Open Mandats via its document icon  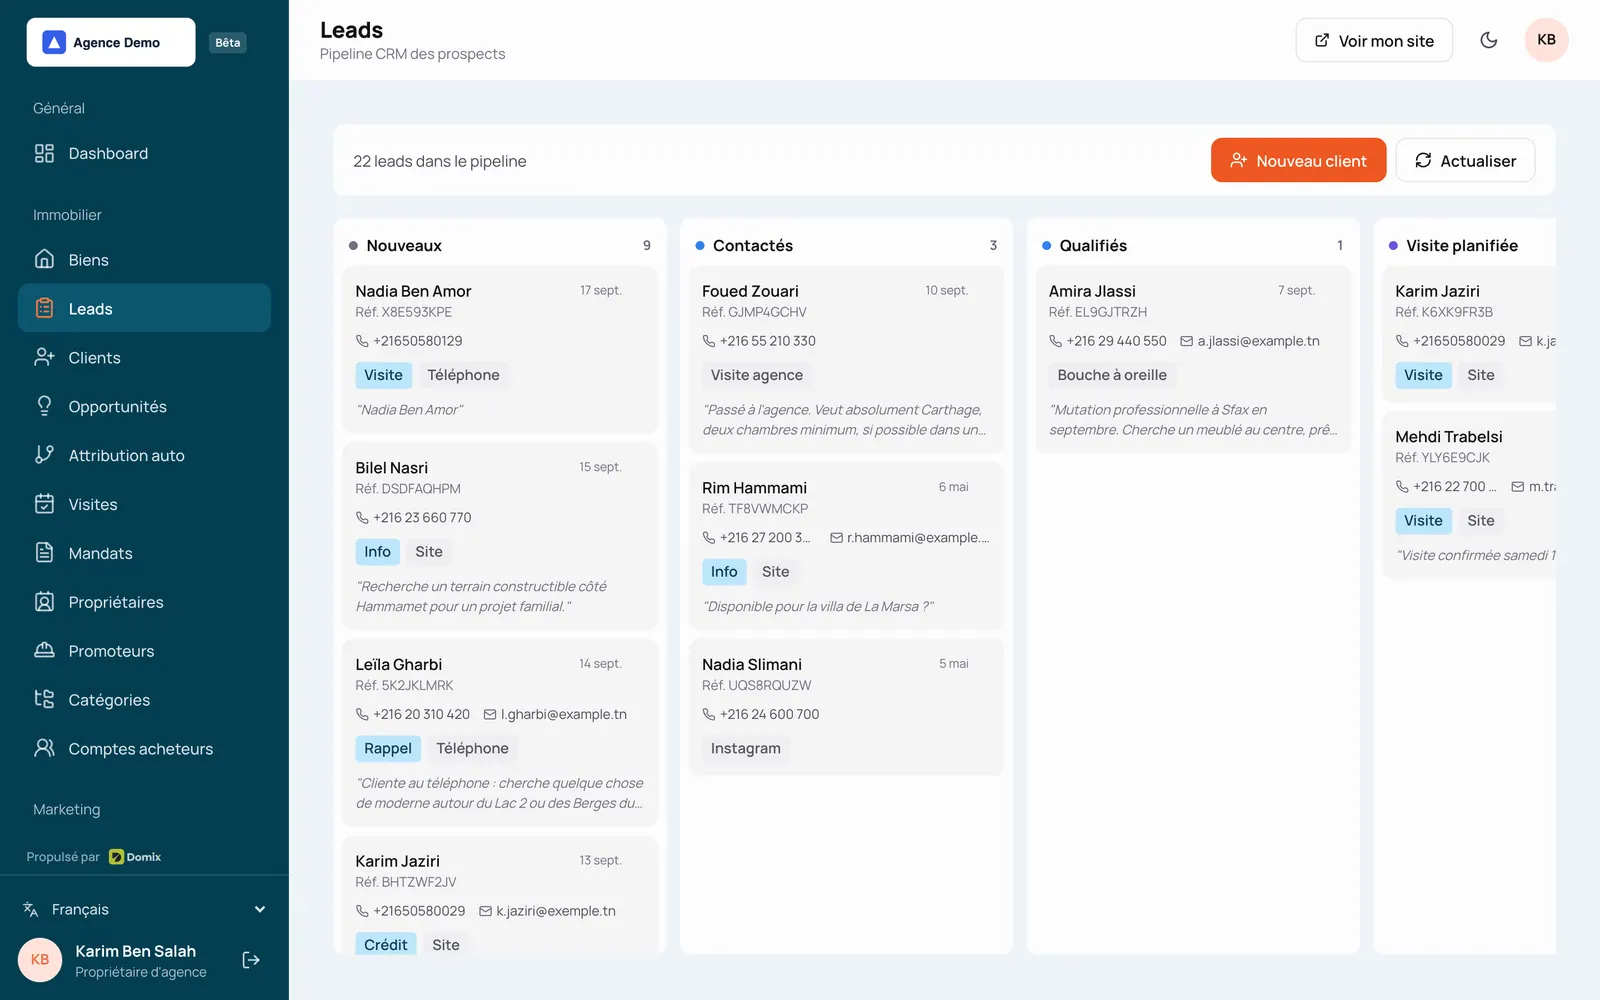pos(44,553)
